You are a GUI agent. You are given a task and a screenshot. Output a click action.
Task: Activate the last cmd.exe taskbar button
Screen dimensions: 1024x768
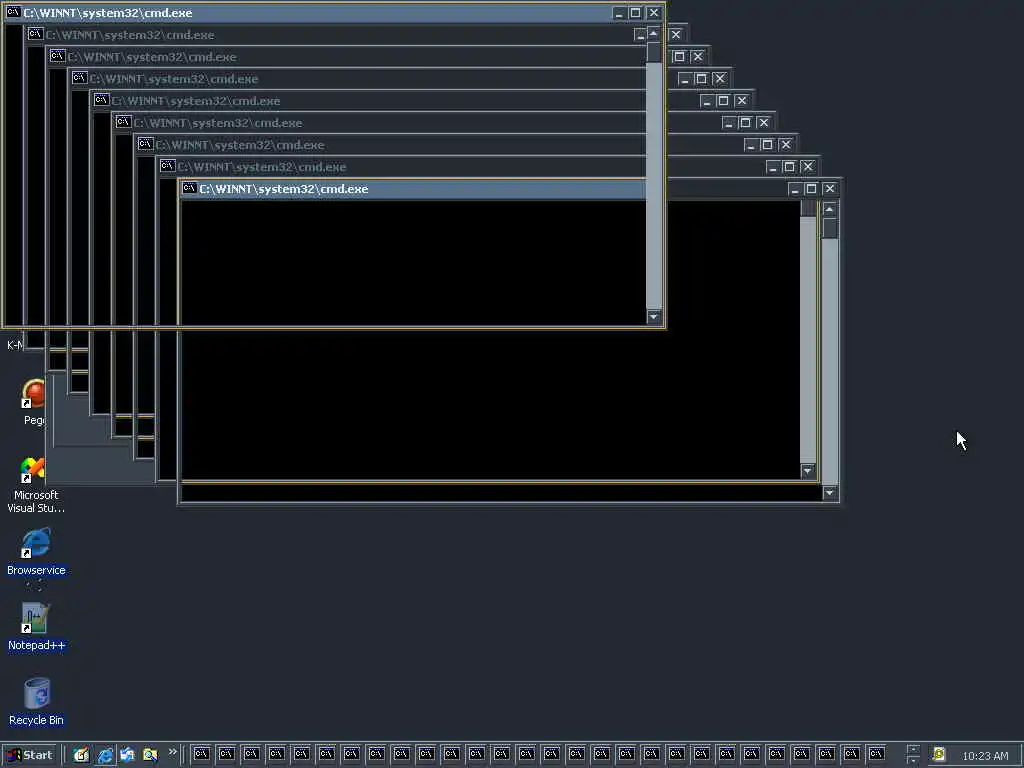click(x=876, y=754)
